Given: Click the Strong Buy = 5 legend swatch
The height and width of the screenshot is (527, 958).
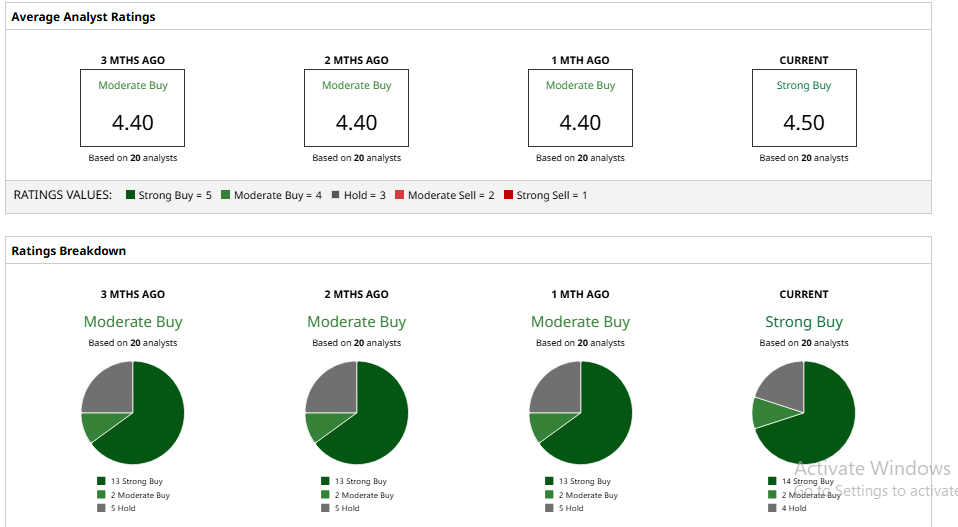Looking at the screenshot, I should pyautogui.click(x=130, y=195).
